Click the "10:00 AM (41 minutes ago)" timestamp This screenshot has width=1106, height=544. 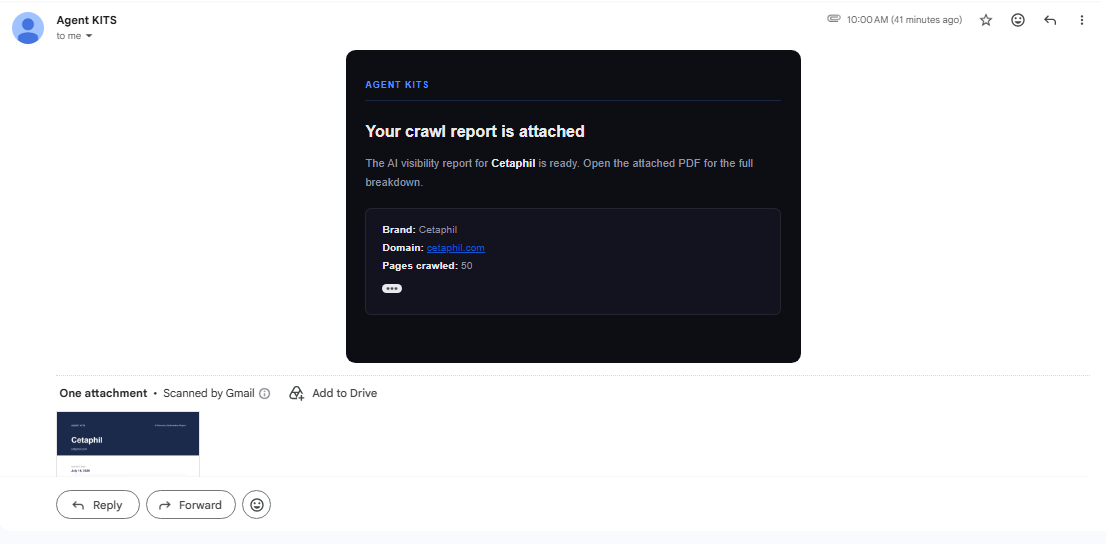(x=904, y=20)
